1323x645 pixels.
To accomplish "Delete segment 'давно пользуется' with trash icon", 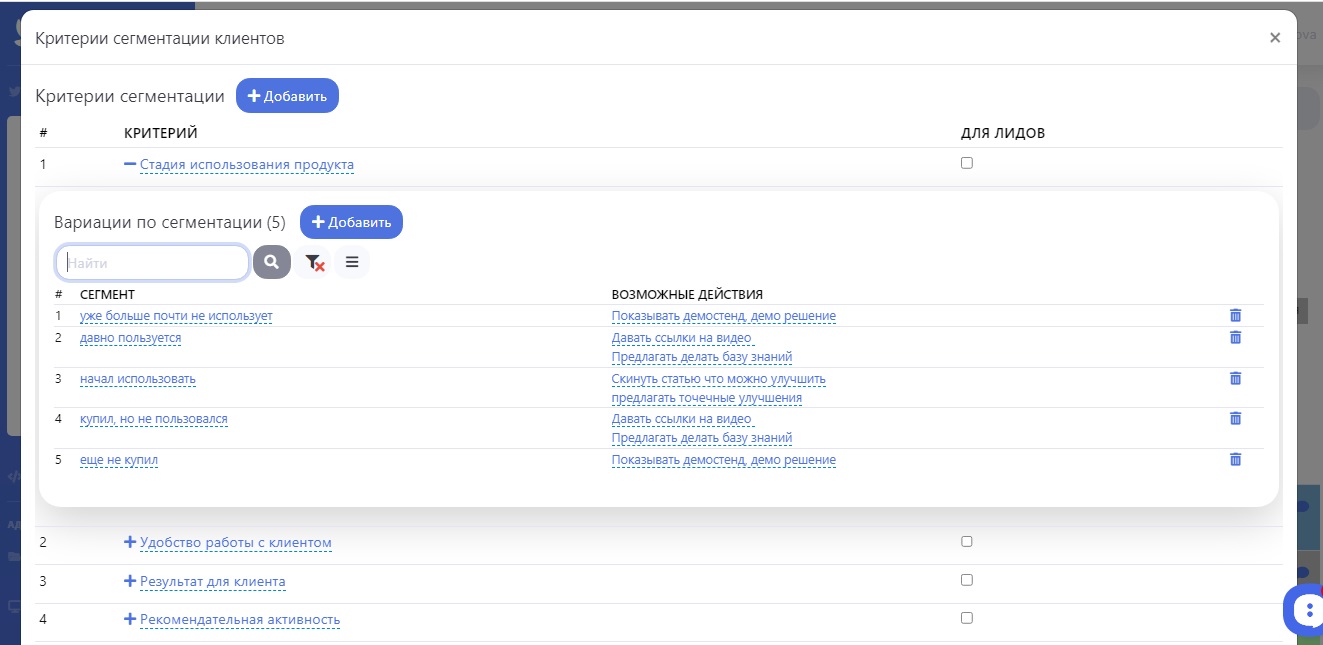I will click(x=1235, y=337).
